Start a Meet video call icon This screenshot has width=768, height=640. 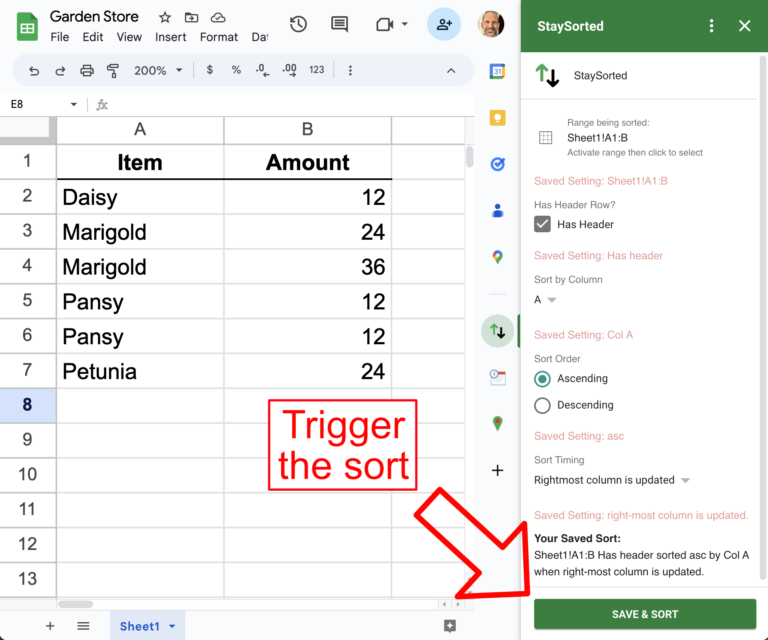384,24
